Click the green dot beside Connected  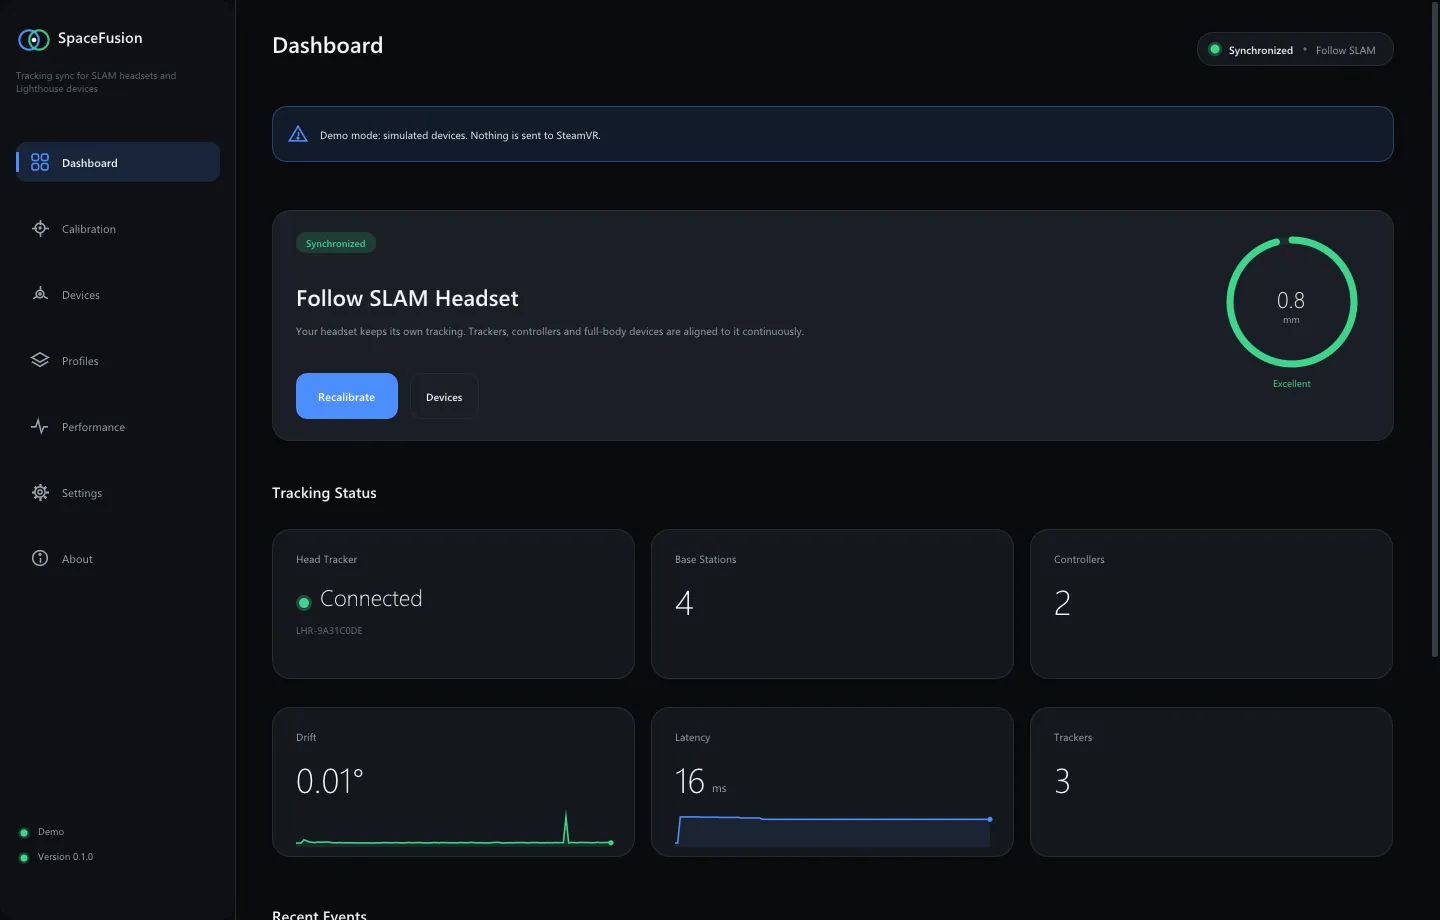click(x=304, y=602)
